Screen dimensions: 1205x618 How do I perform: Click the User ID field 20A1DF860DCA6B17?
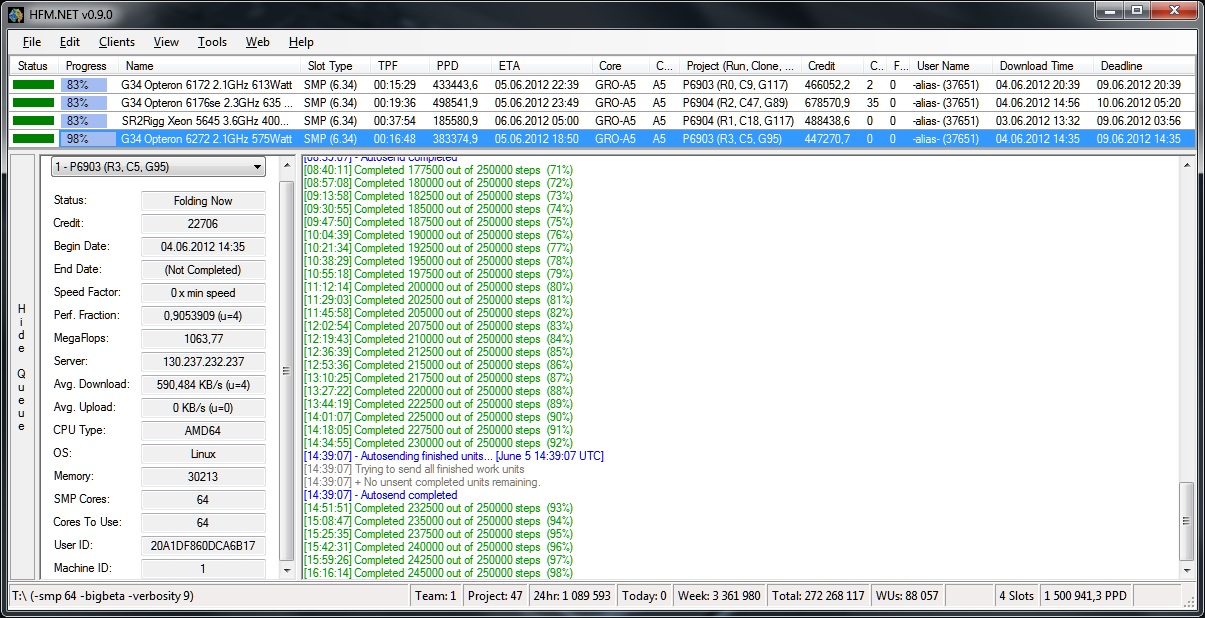(203, 545)
